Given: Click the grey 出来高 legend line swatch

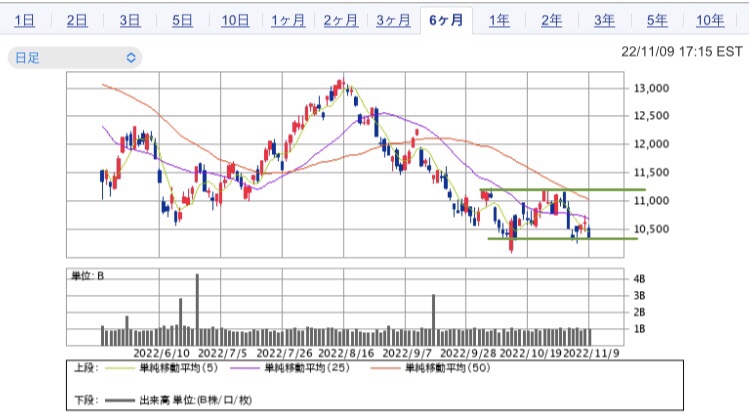Looking at the screenshot, I should tap(120, 401).
